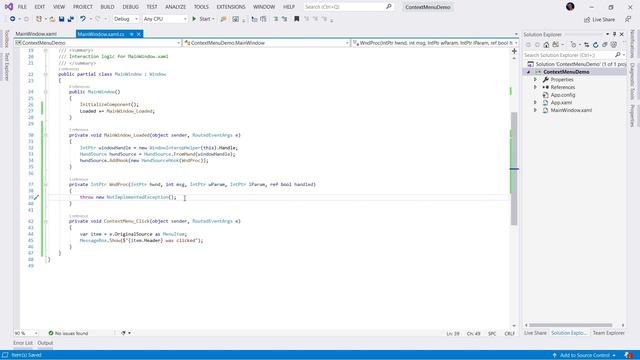Click the Solution Explorer horizontal scrollbar
Viewport: 640px width, 360px height.
570,325
